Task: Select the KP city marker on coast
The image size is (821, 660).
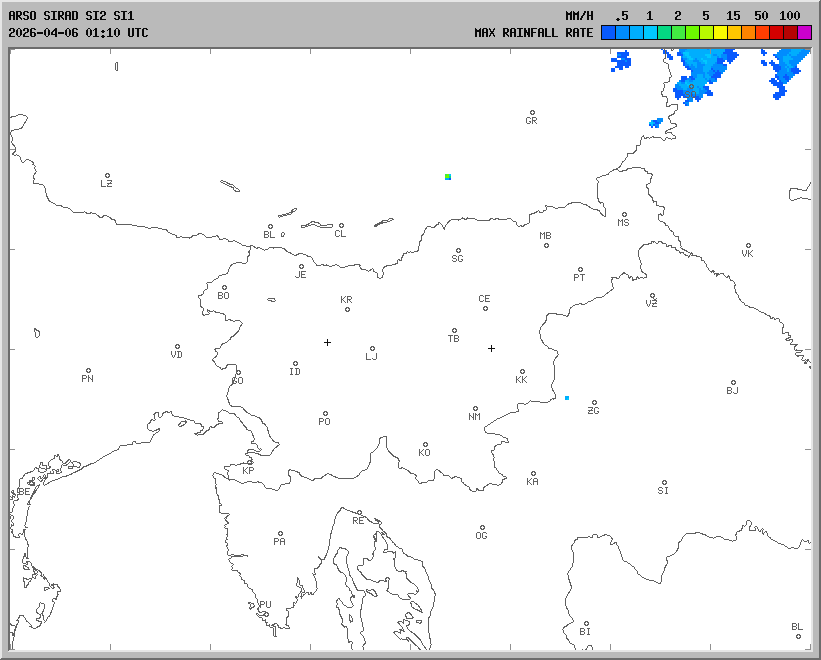Action: pos(250,462)
